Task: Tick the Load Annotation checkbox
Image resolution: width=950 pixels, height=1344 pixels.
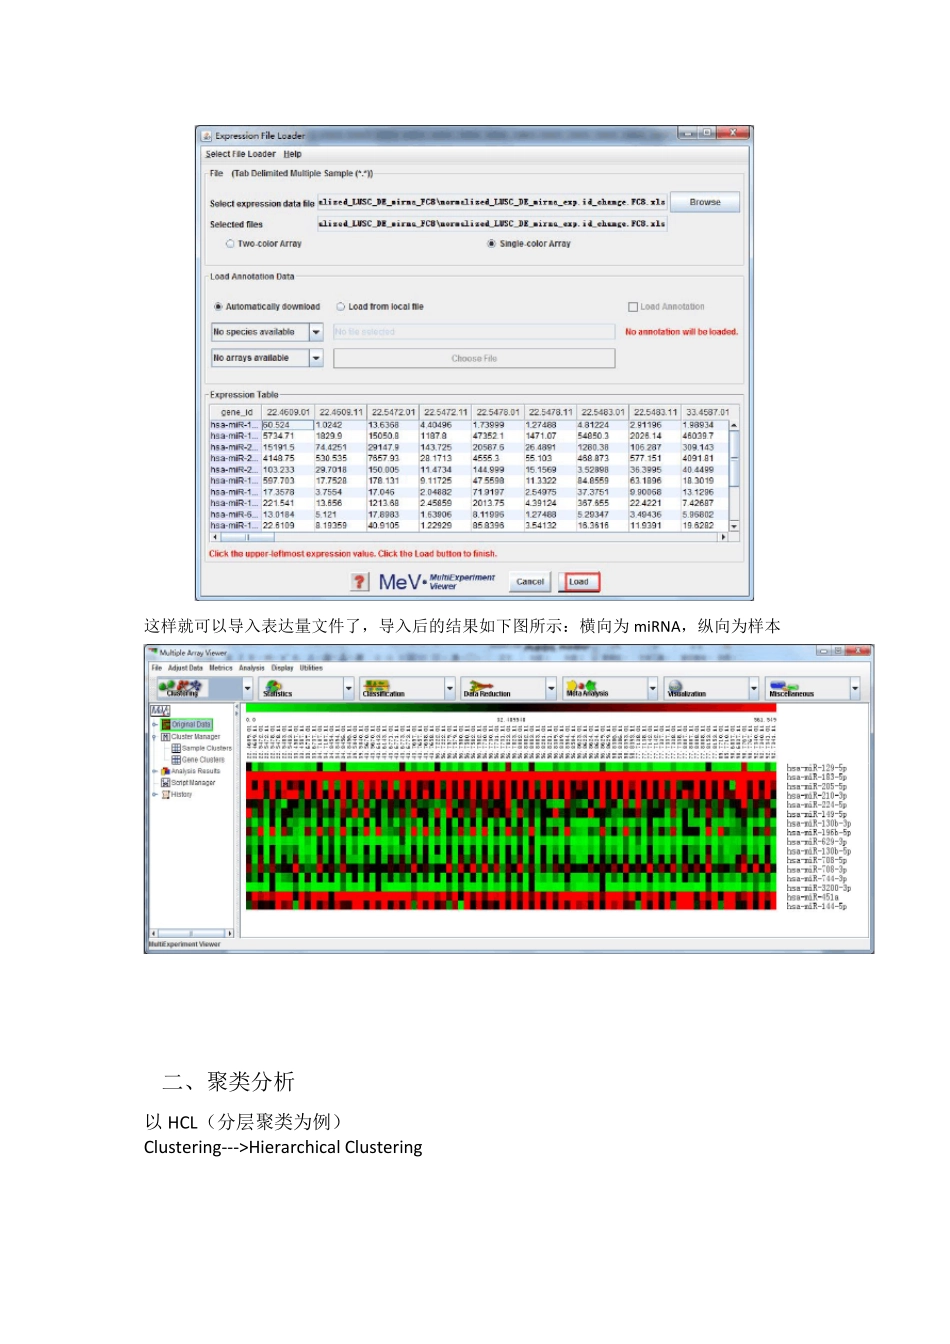Action: 633,306
